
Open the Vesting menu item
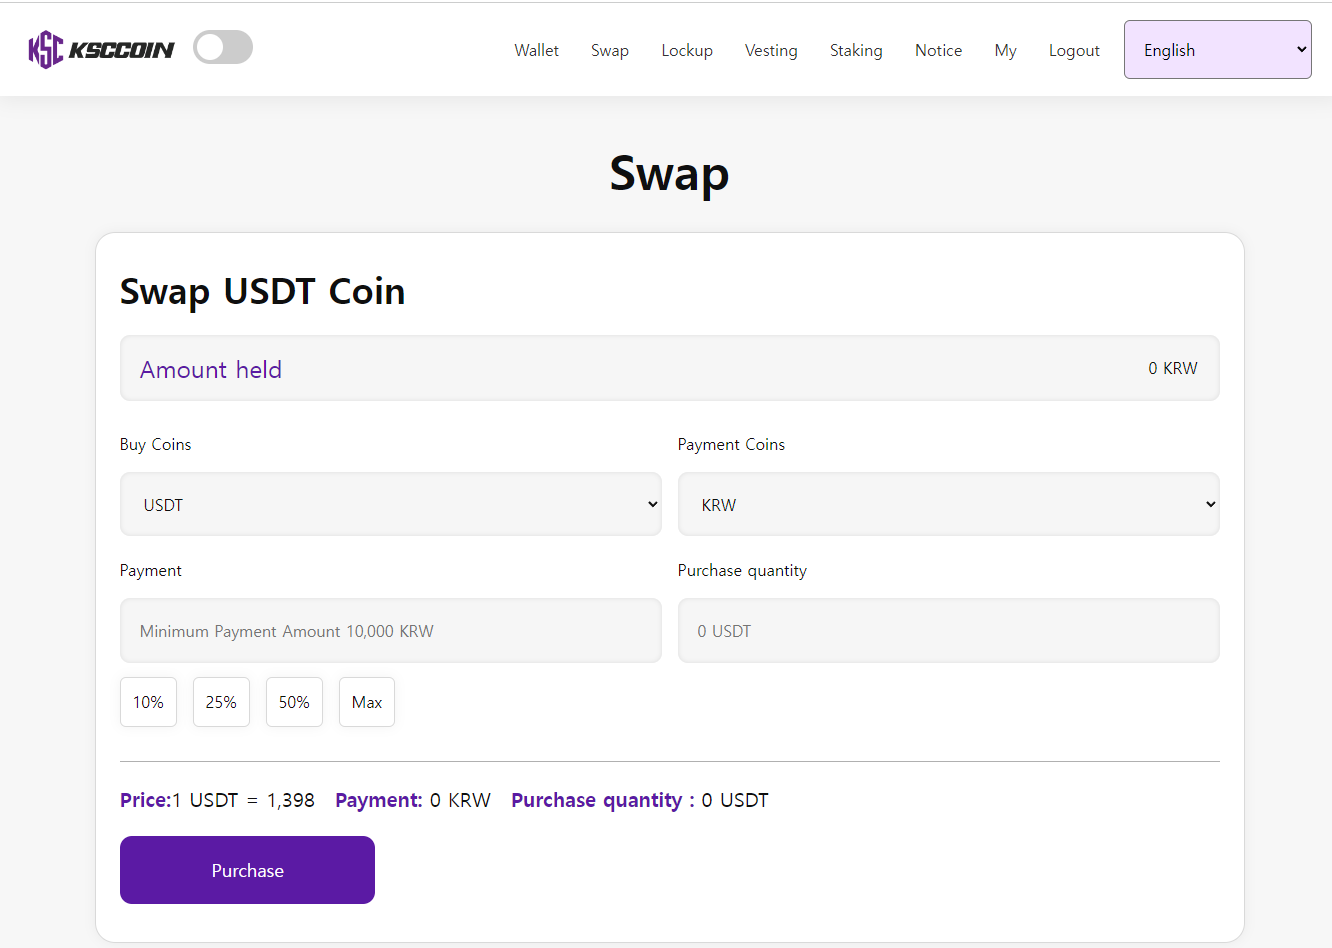(x=771, y=50)
